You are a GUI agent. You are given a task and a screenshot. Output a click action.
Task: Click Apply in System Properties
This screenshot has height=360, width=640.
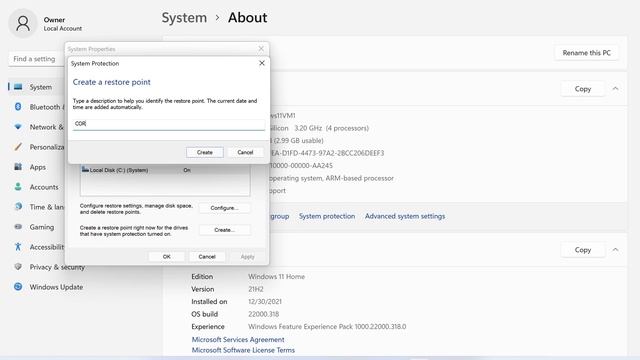(247, 256)
